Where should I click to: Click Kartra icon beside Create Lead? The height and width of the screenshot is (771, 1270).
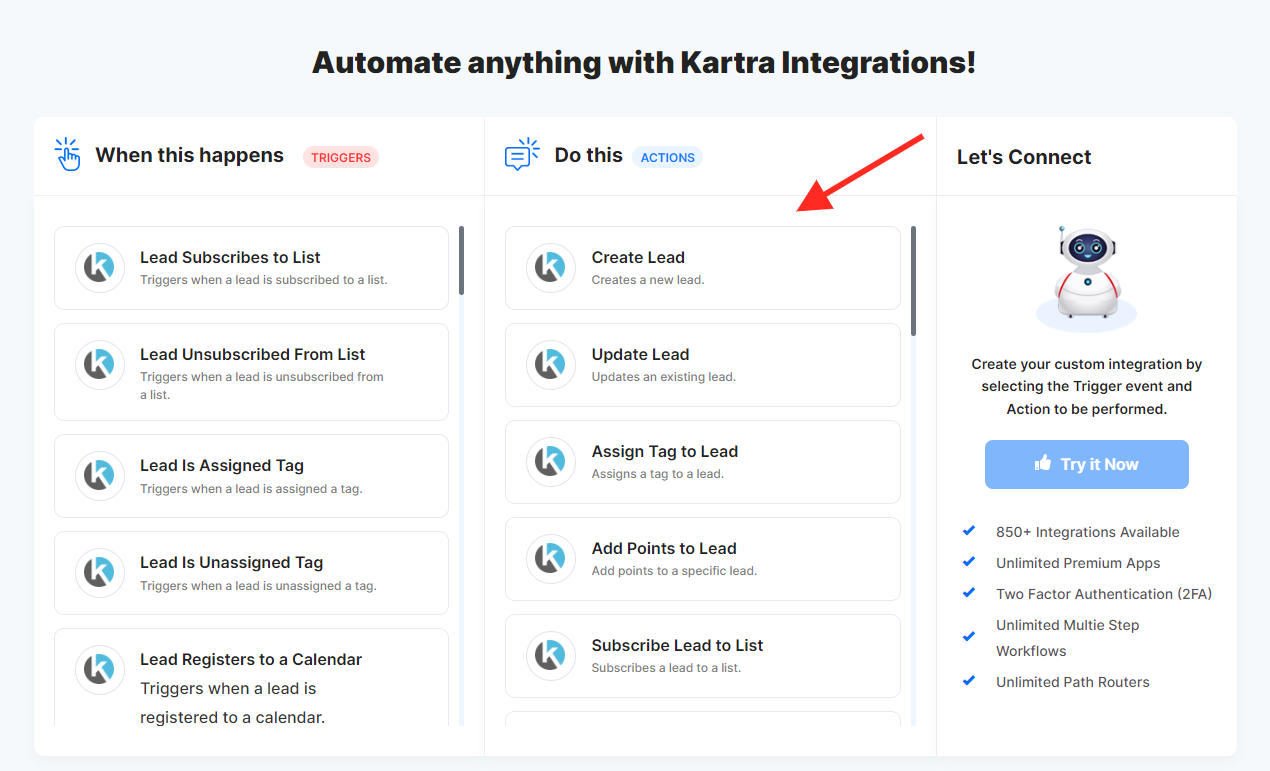click(551, 268)
